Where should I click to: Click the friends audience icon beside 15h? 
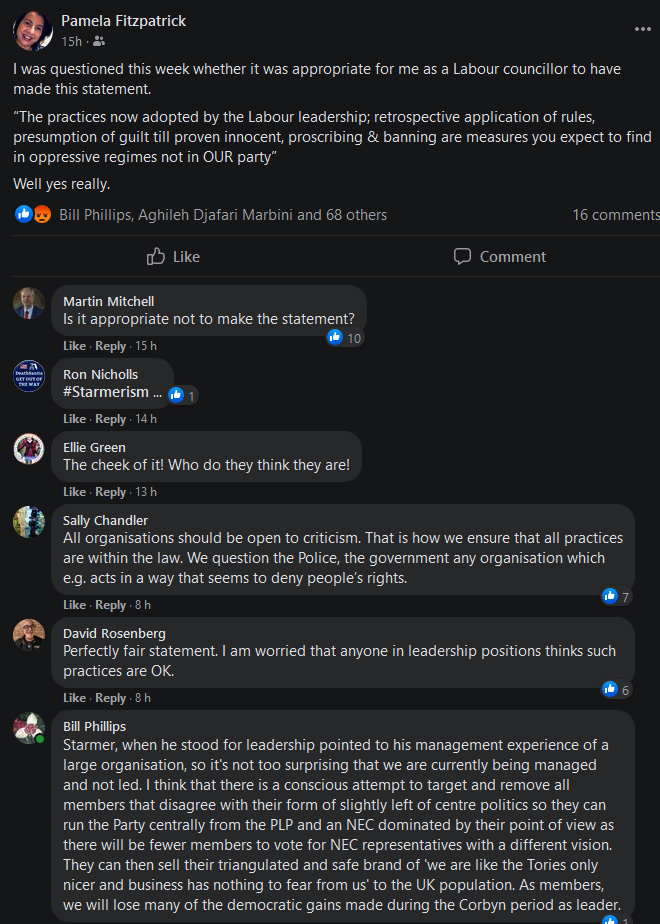coord(99,42)
